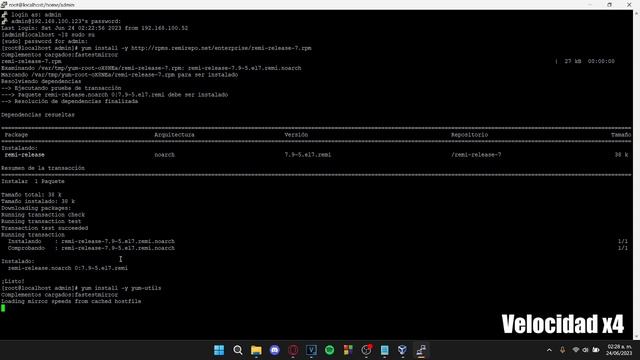Open the Windows Start menu
Viewport: 640px width, 360px height.
(x=219, y=350)
